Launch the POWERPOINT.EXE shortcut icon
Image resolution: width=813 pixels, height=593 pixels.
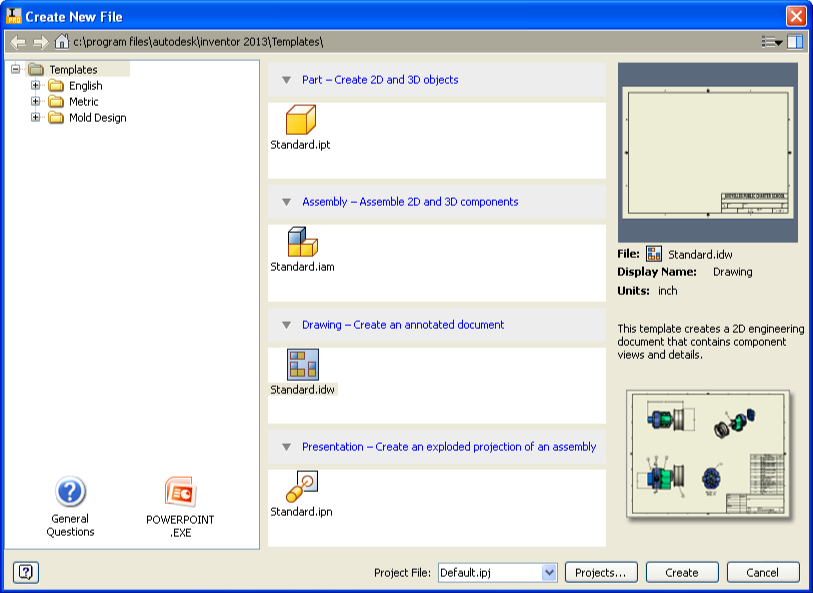tap(180, 492)
